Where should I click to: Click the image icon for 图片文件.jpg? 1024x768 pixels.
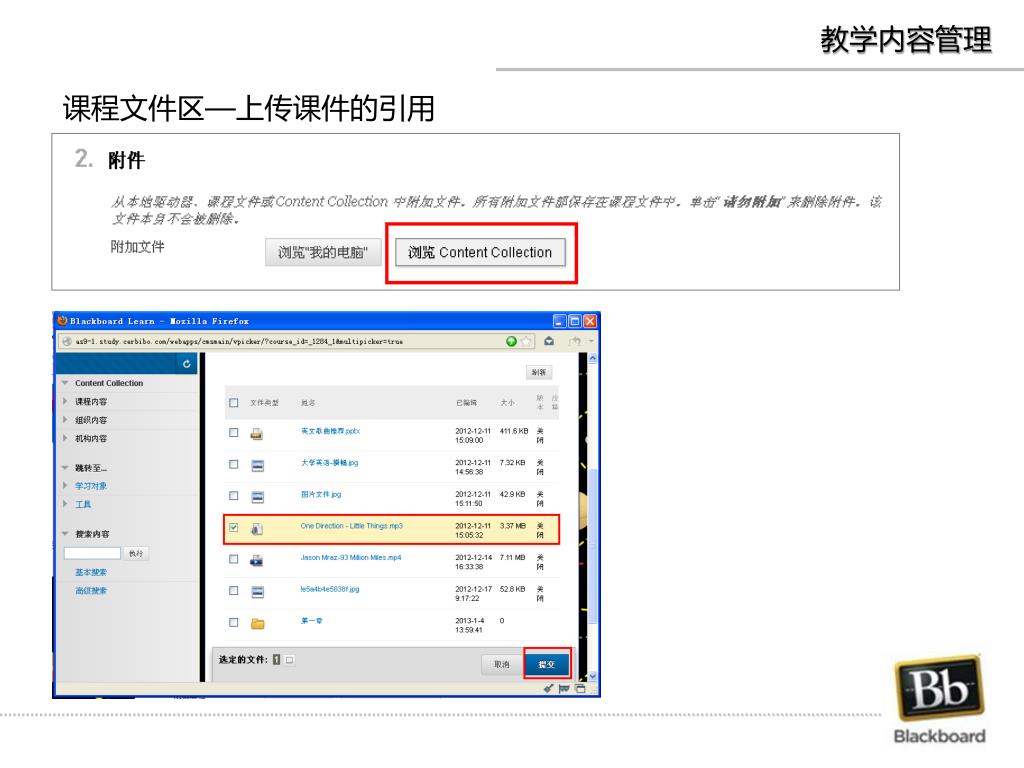pyautogui.click(x=258, y=497)
